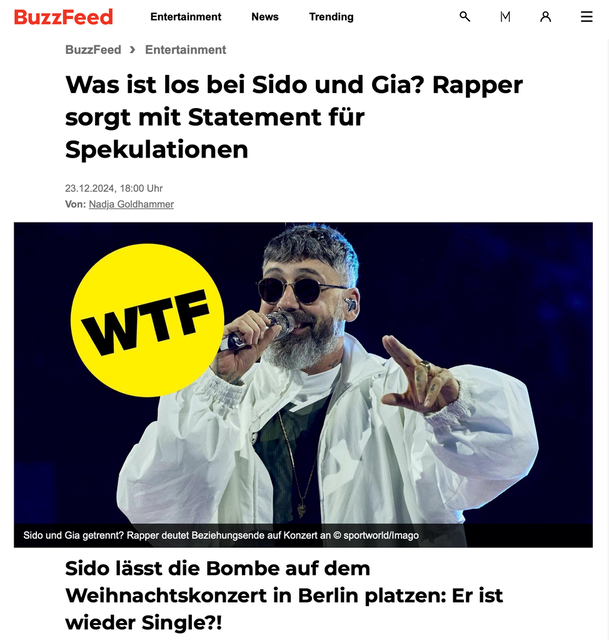Open the News navigation item
Screen dimensions: 609x640
pyautogui.click(x=265, y=17)
